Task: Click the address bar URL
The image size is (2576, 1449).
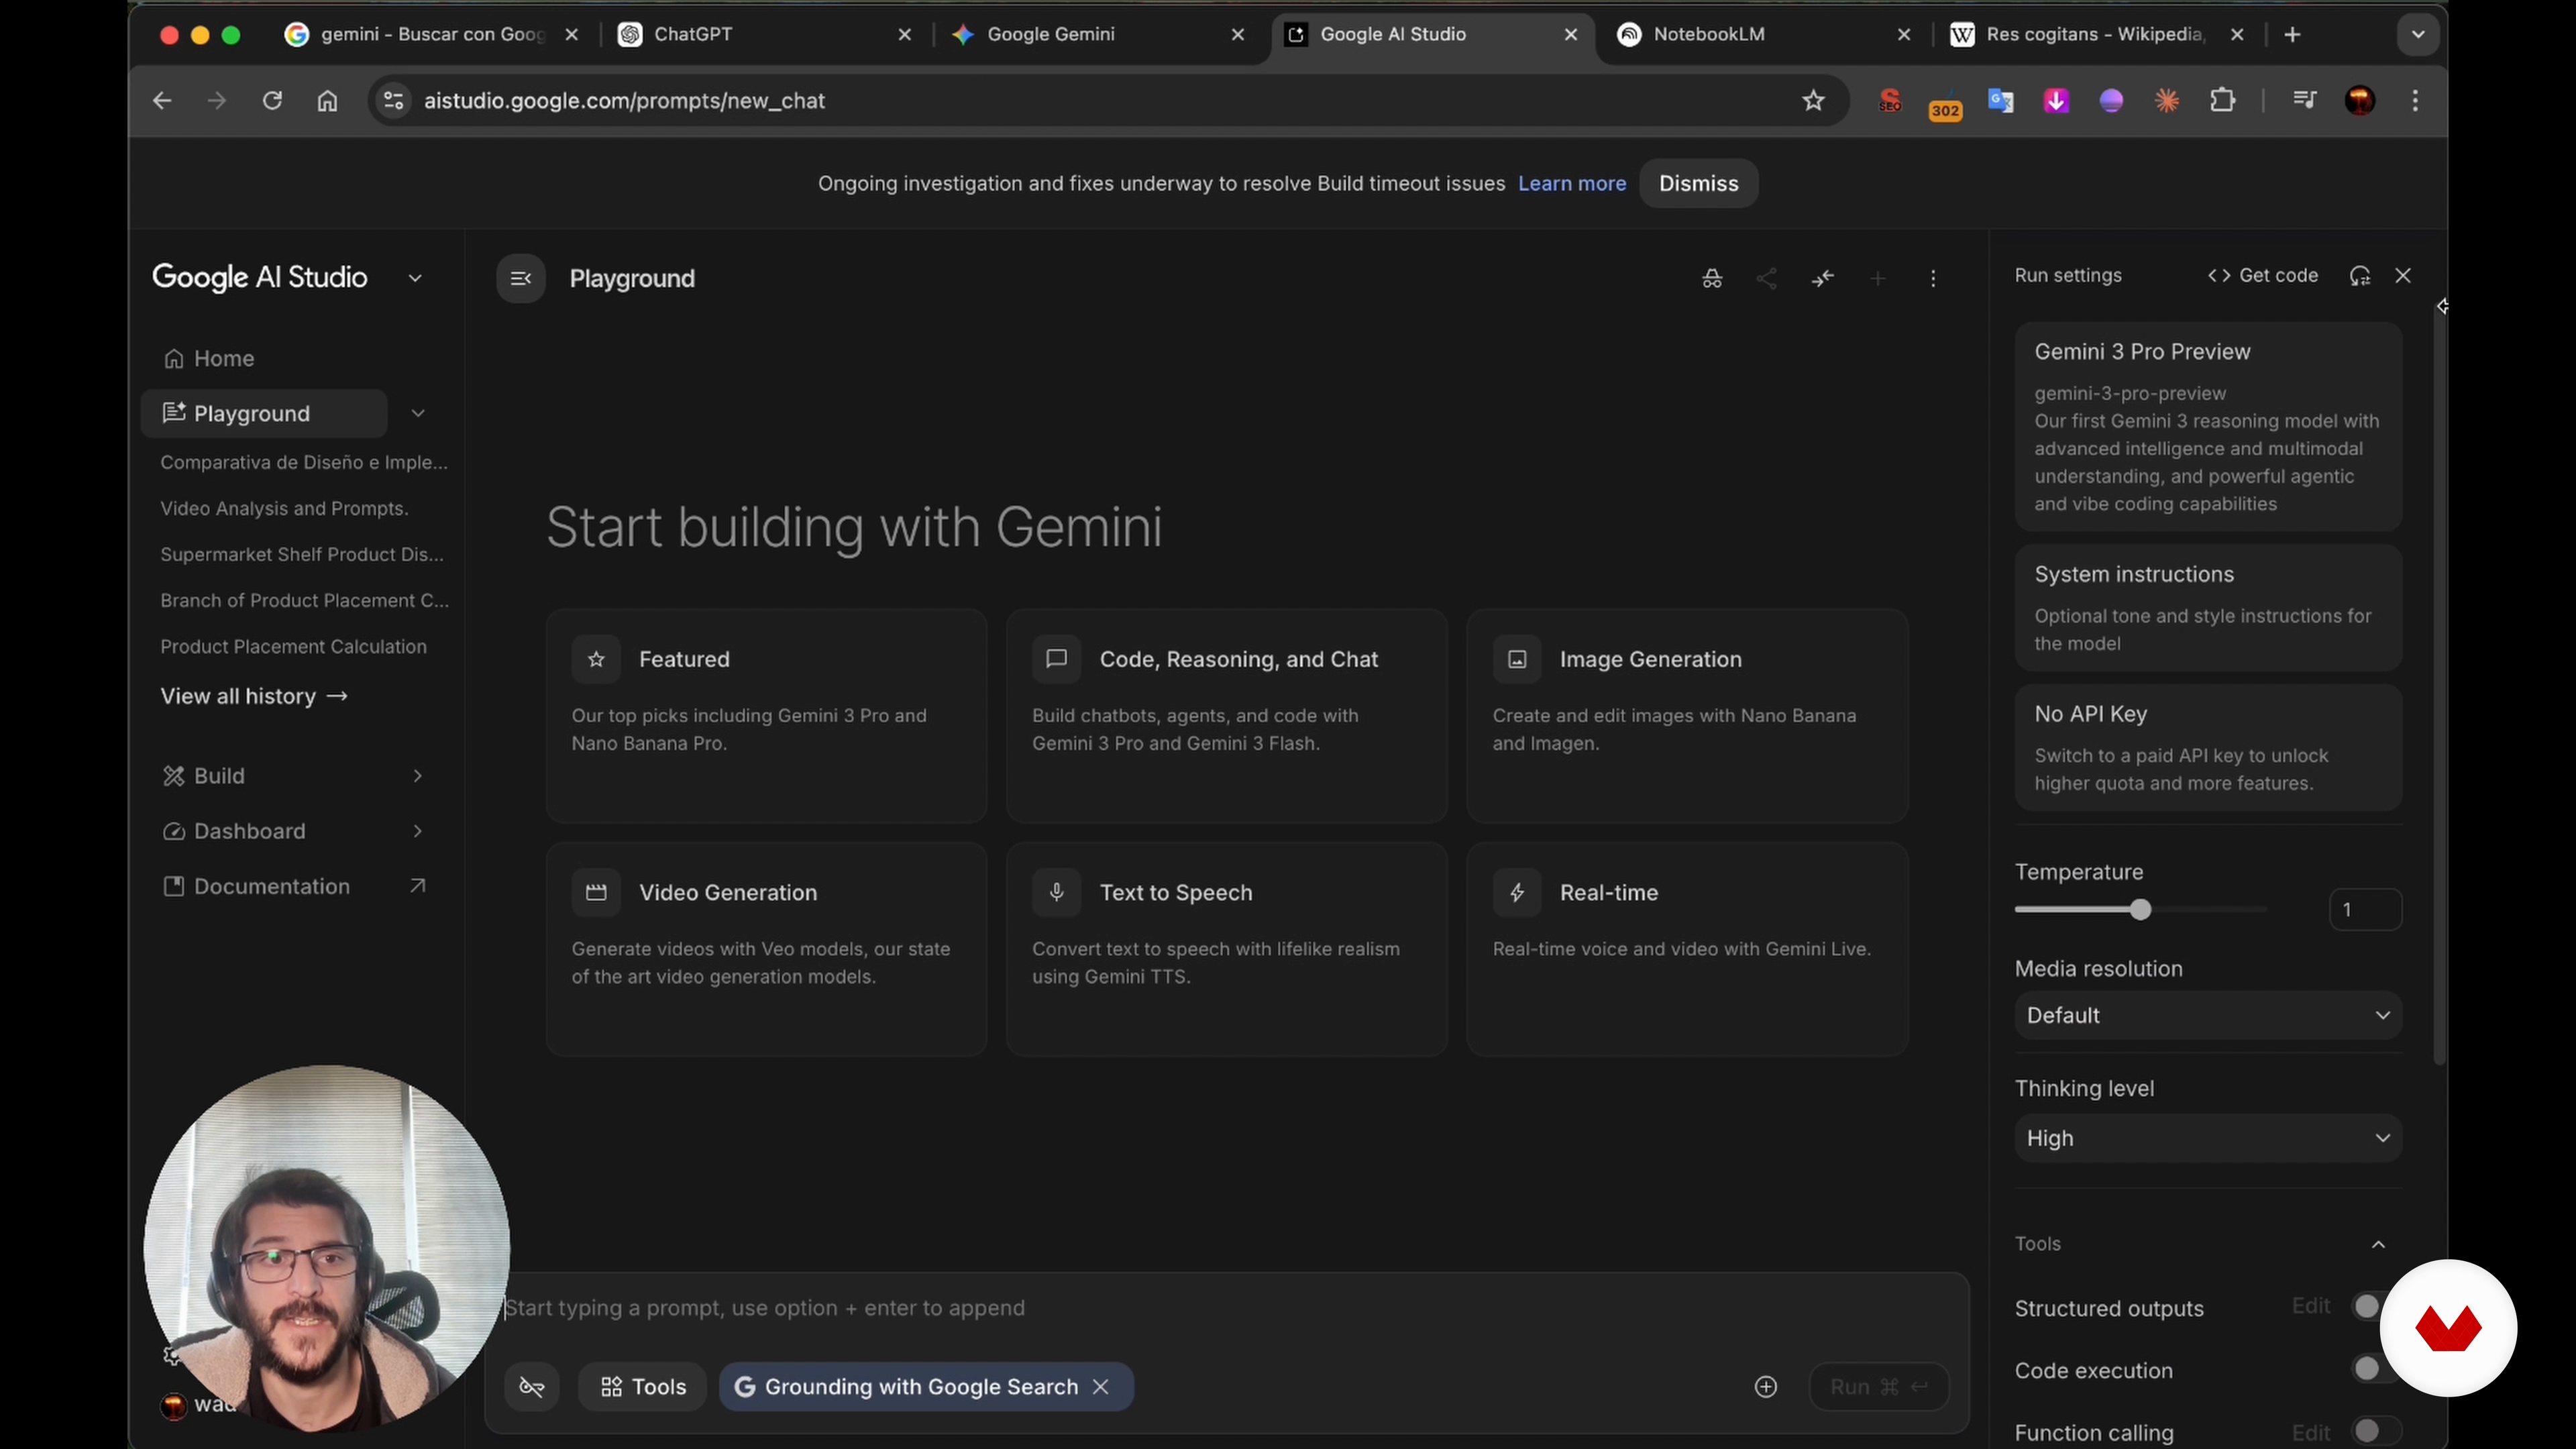Action: point(624,101)
